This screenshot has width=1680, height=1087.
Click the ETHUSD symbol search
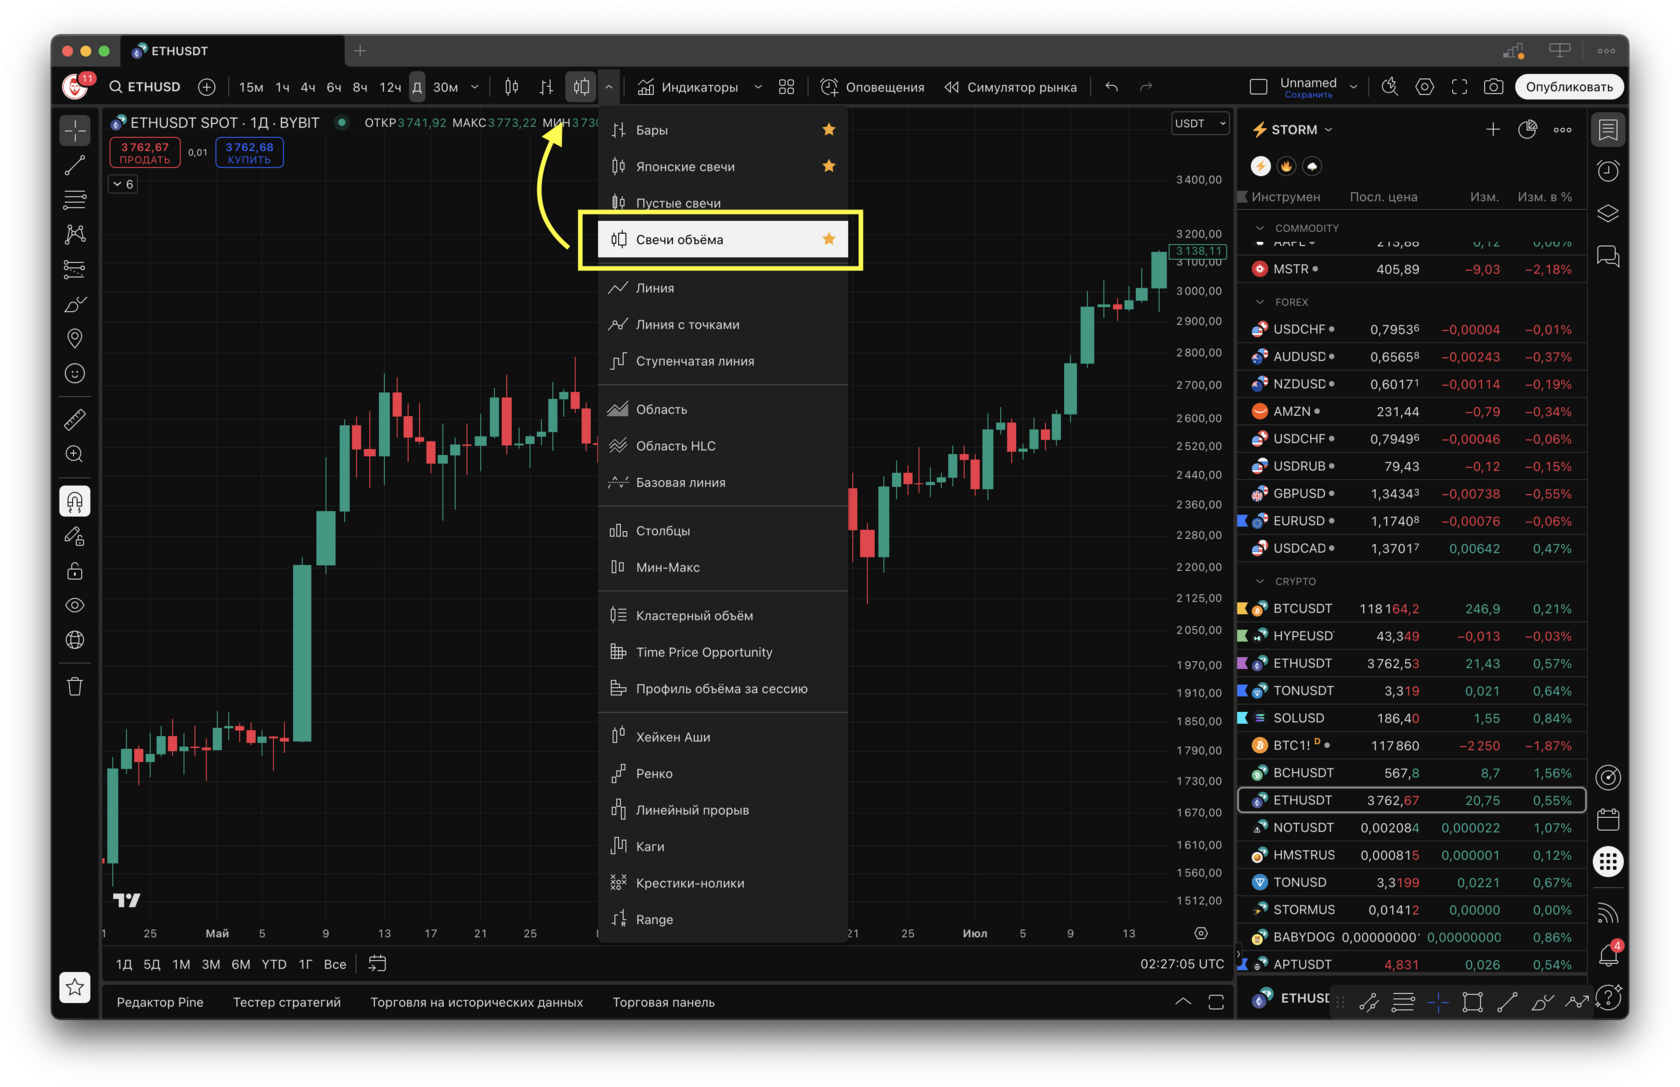(x=146, y=87)
